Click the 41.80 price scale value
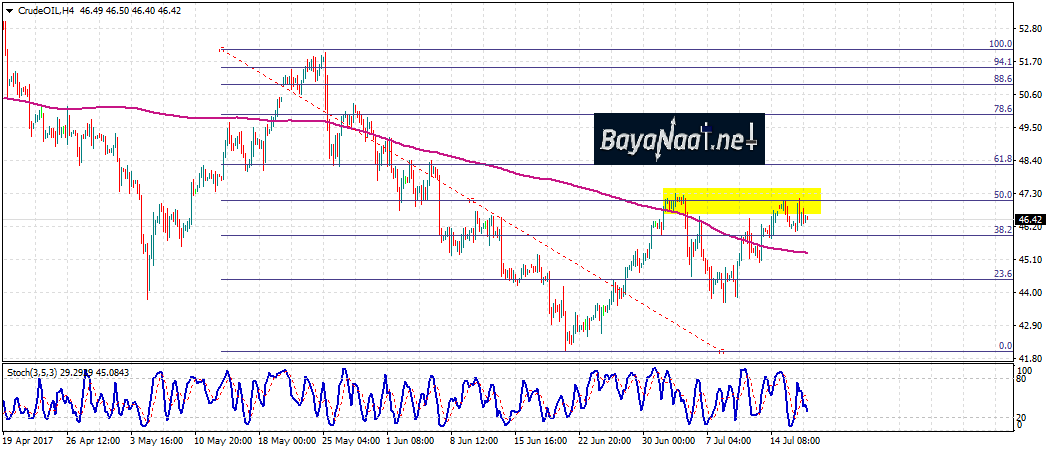Screen dimensions: 1053x452 [1030, 358]
